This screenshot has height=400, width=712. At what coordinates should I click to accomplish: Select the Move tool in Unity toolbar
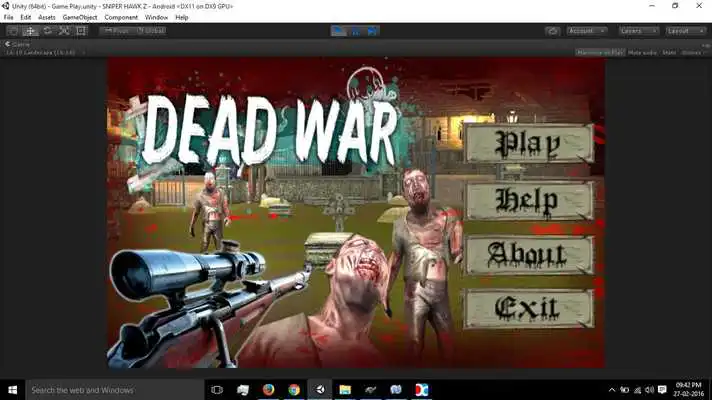pos(30,31)
